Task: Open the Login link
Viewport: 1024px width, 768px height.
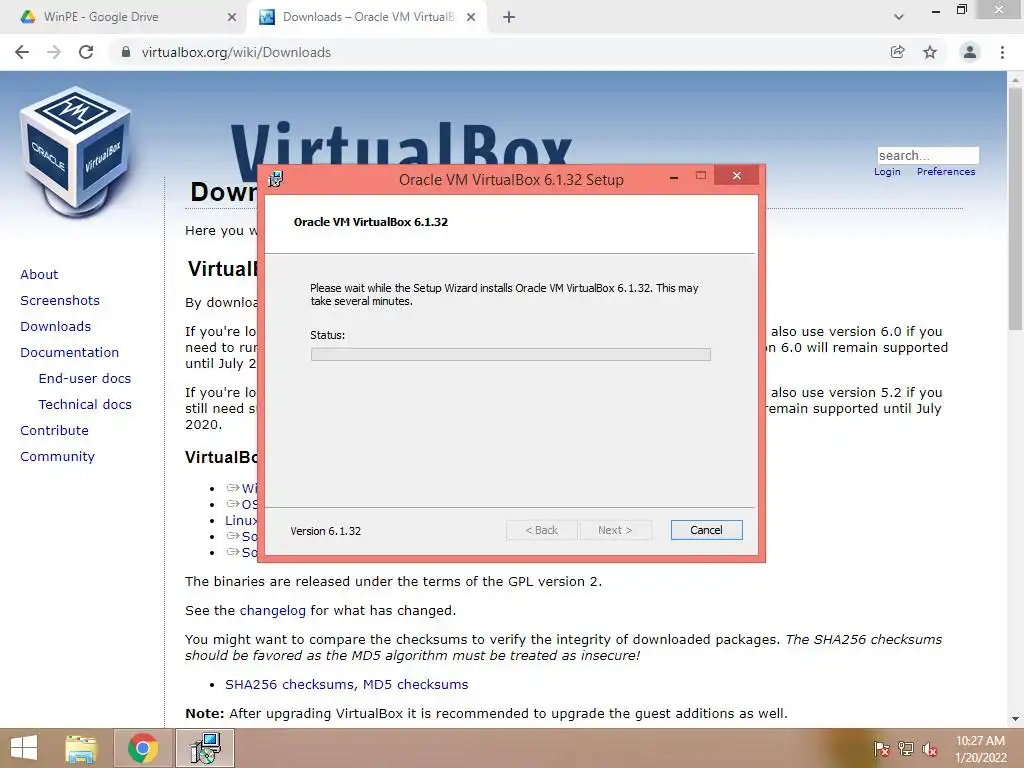Action: point(887,172)
